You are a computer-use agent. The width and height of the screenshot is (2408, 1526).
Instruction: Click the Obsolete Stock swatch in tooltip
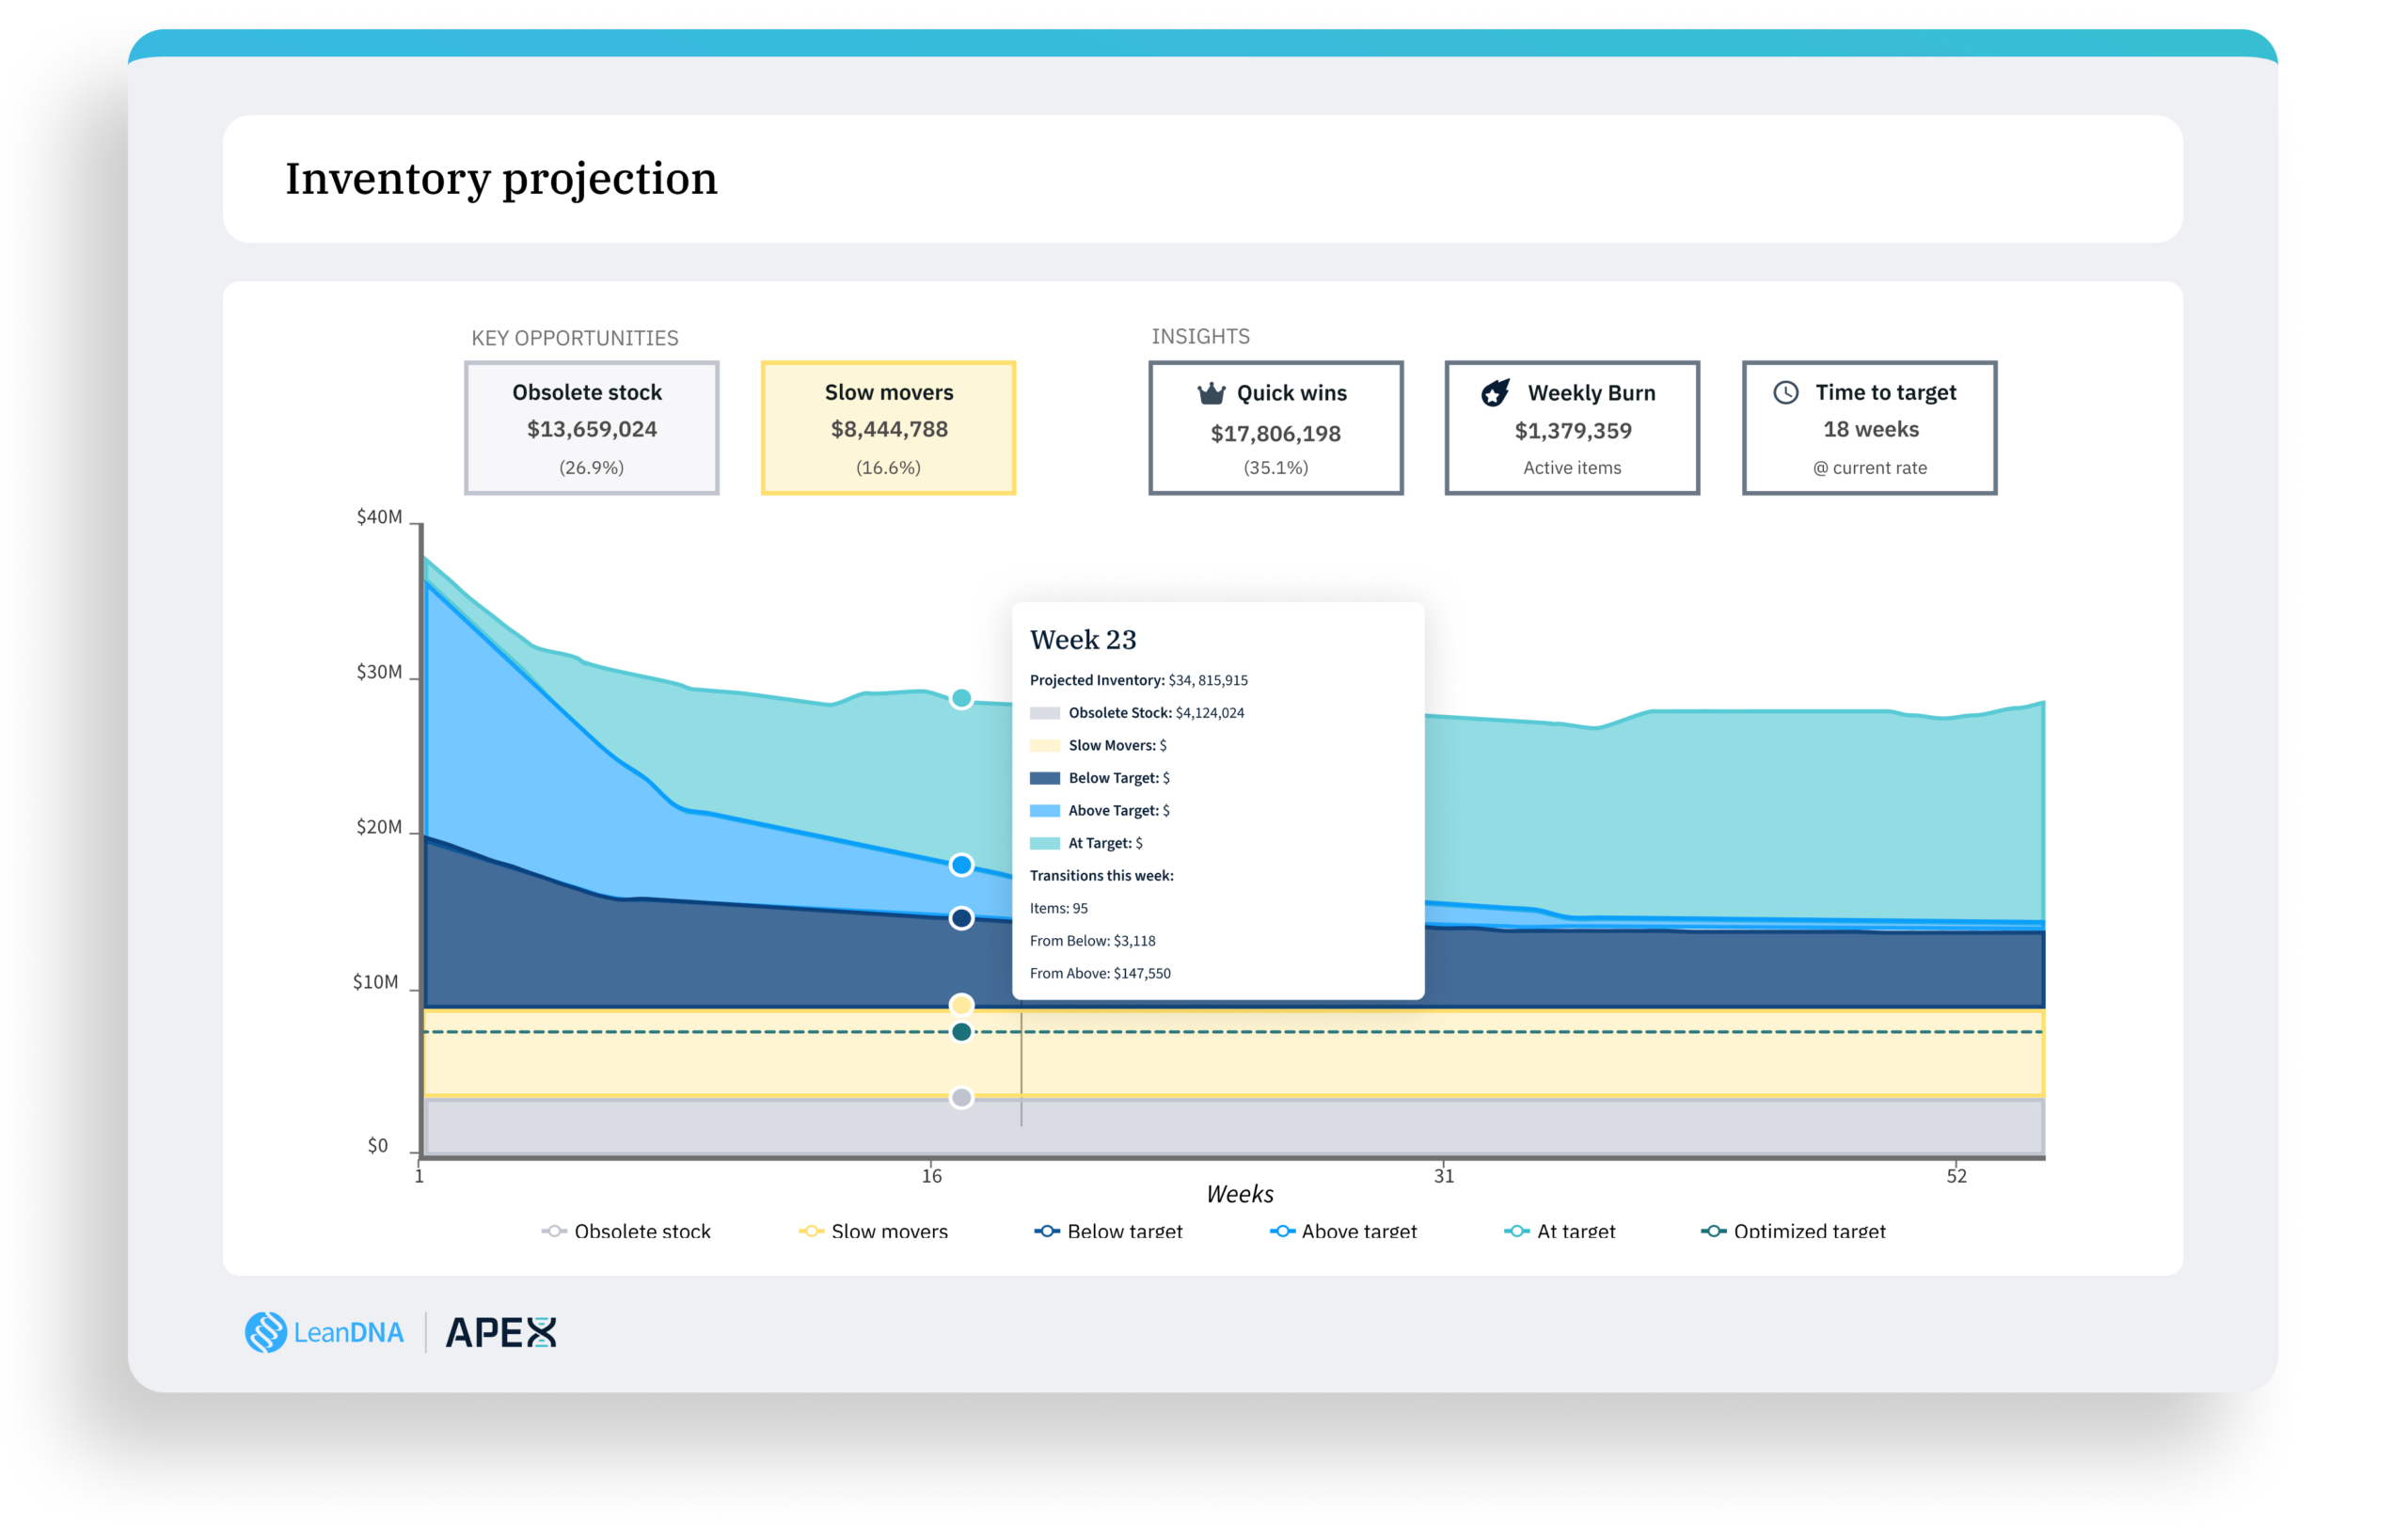pos(1044,713)
